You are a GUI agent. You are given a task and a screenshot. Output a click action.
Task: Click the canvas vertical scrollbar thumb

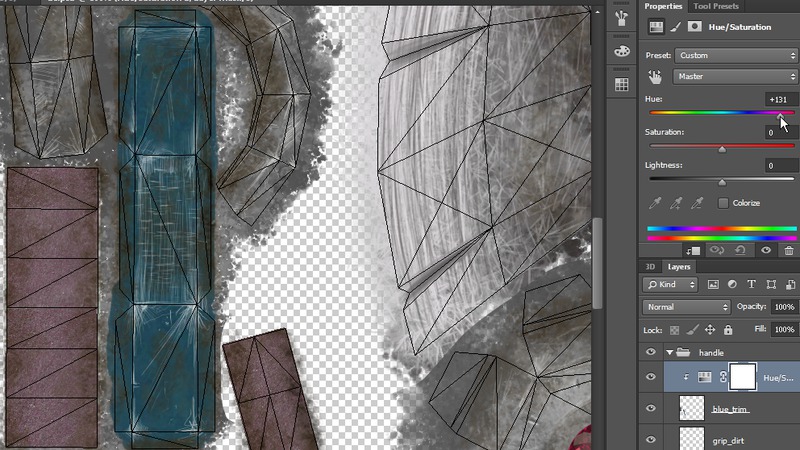(x=597, y=263)
